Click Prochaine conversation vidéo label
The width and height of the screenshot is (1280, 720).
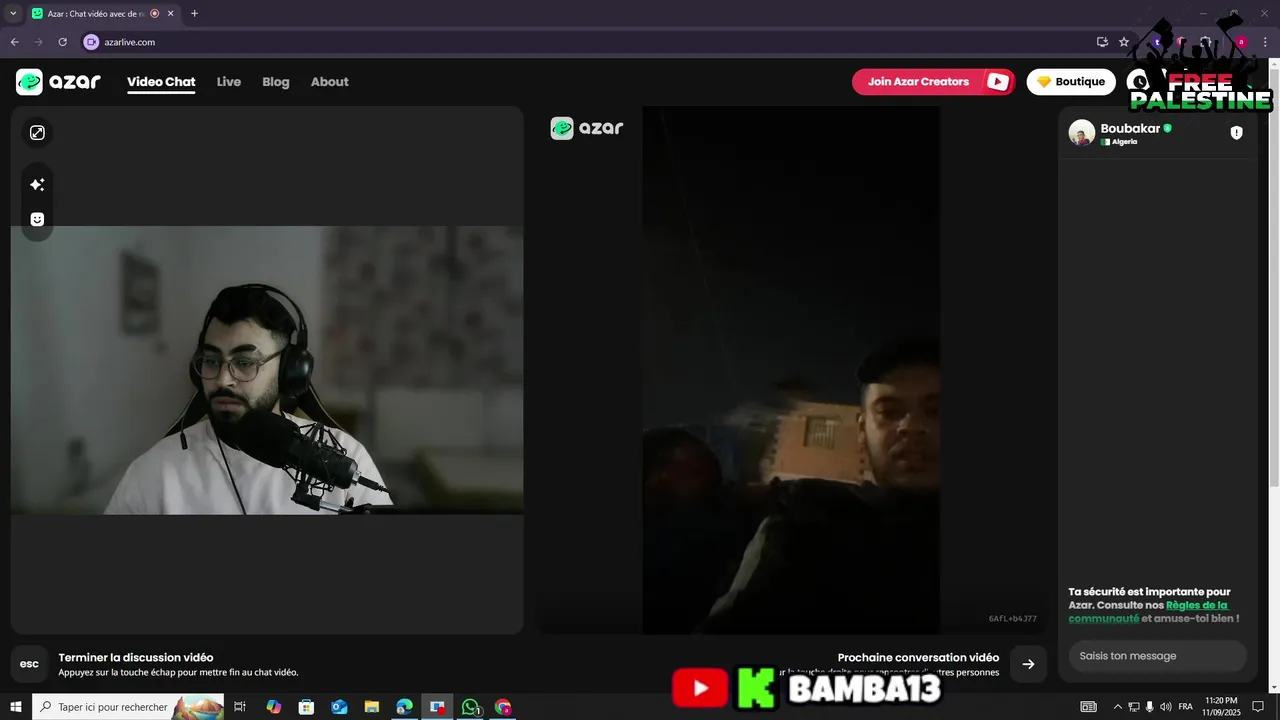[918, 658]
